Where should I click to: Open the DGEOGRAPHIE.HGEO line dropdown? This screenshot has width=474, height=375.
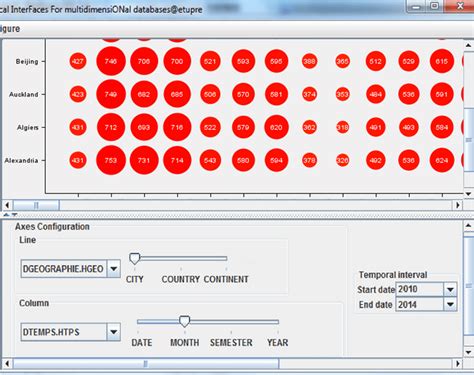[114, 269]
